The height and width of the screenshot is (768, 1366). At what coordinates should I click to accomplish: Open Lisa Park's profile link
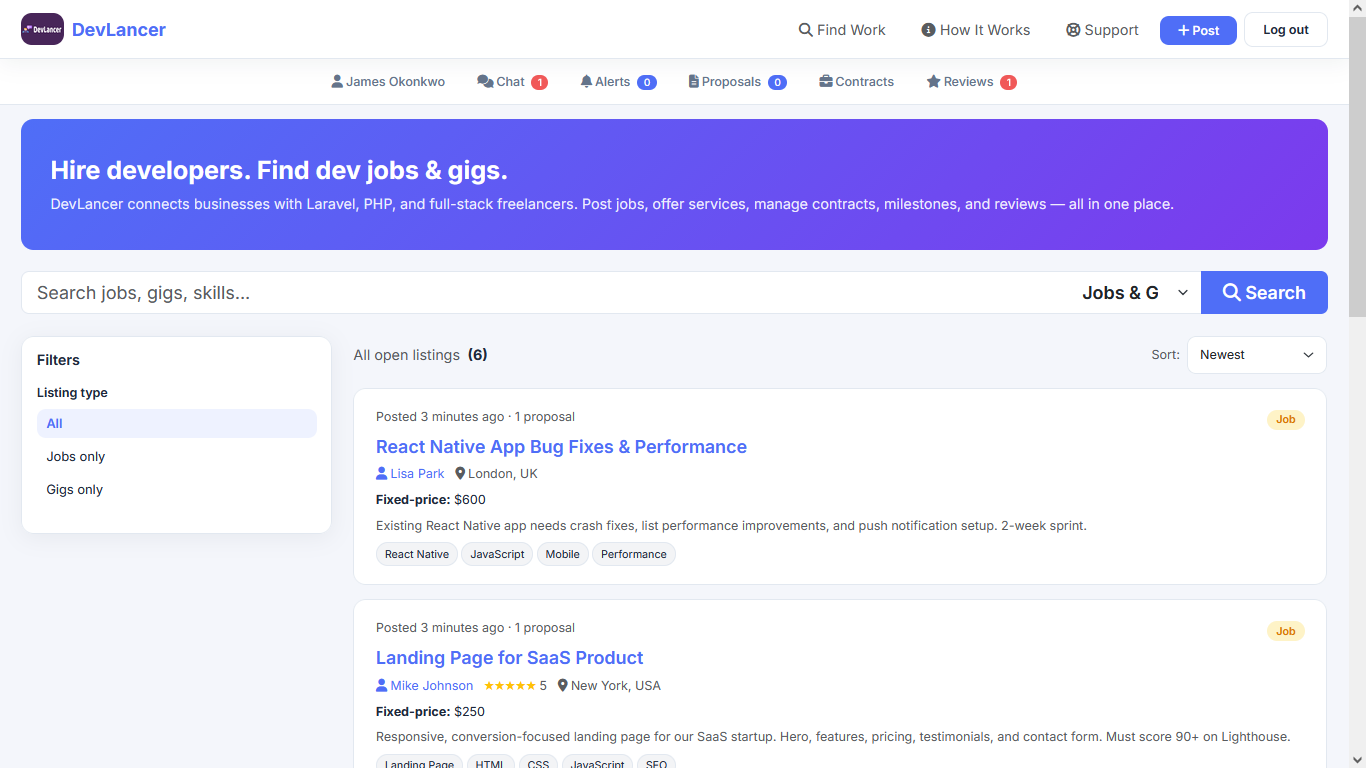click(410, 474)
